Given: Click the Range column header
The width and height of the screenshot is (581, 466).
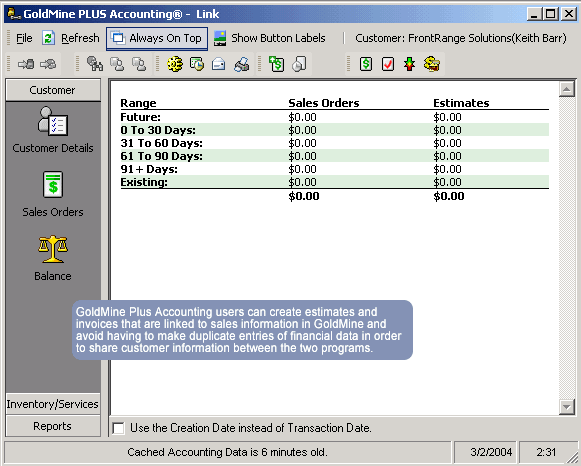Looking at the screenshot, I should pyautogui.click(x=138, y=103).
